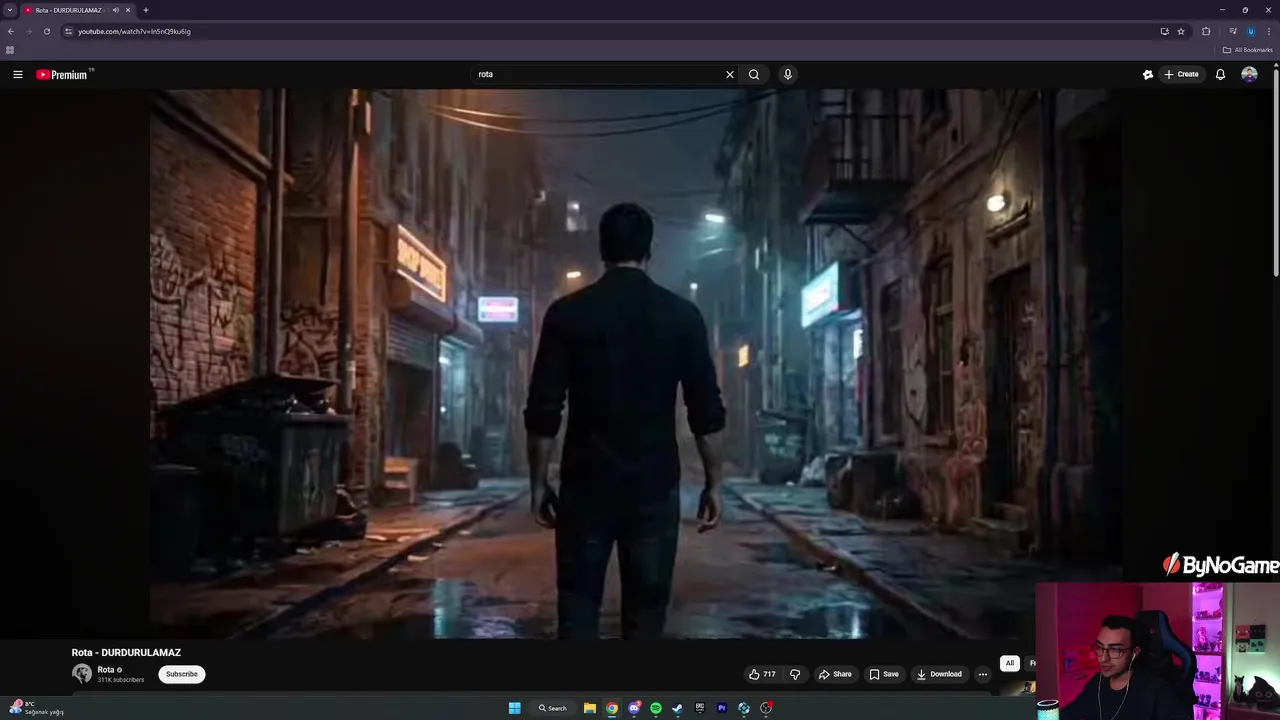The image size is (1280, 720).
Task: Install app icon in address bar
Action: tap(1164, 31)
